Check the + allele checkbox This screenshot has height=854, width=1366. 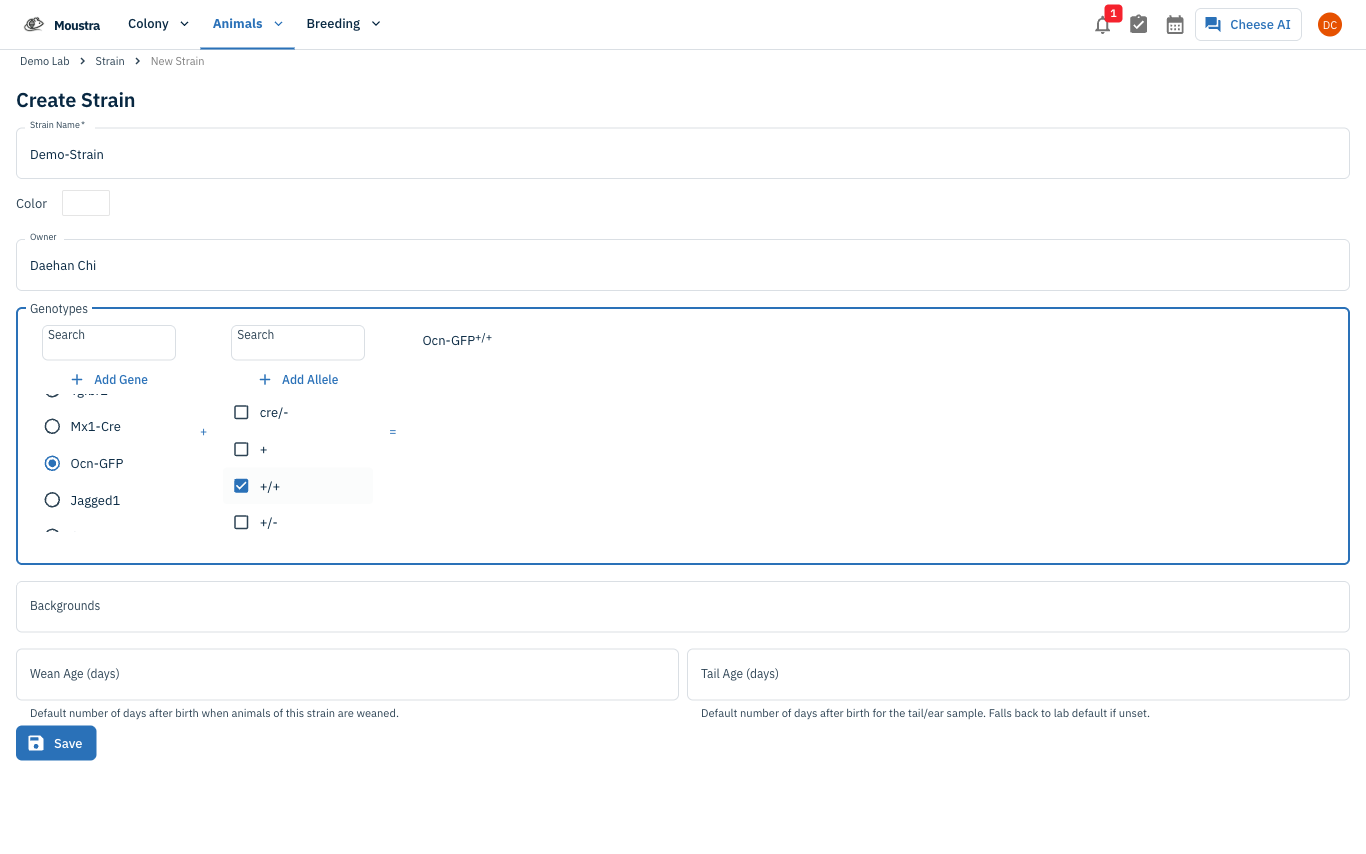[x=241, y=449]
